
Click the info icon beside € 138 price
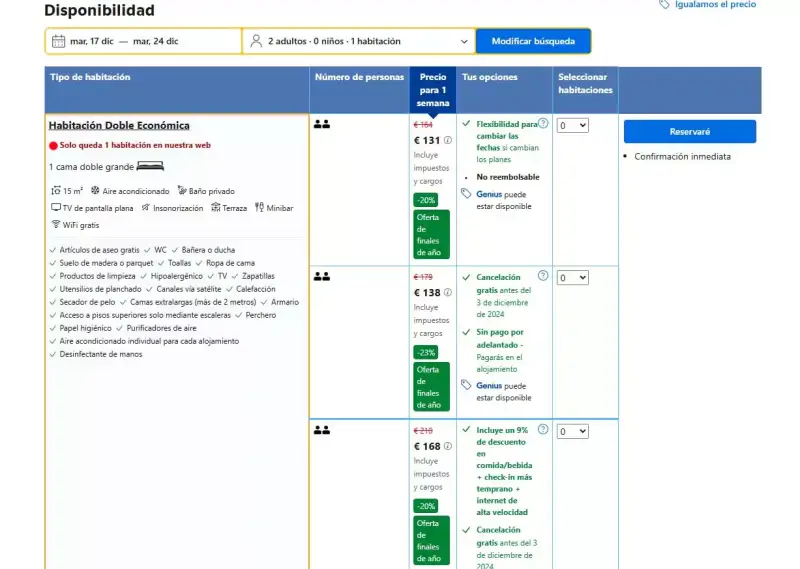[447, 292]
